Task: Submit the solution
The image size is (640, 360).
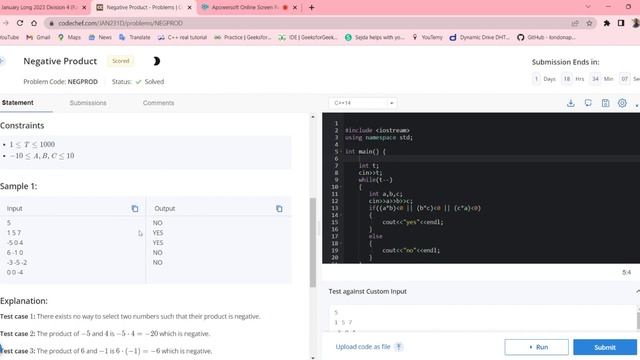Action: coord(605,347)
